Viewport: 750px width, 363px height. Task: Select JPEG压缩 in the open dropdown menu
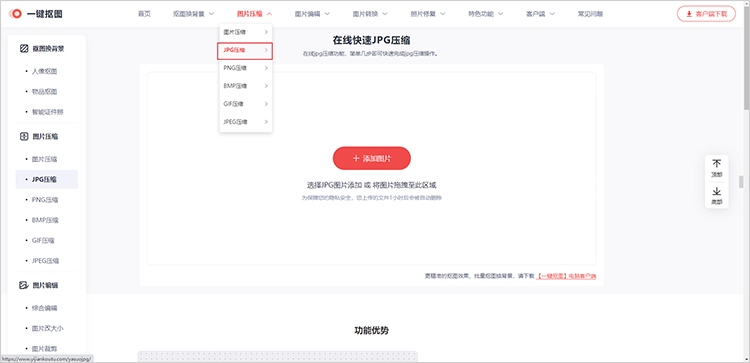[246, 122]
